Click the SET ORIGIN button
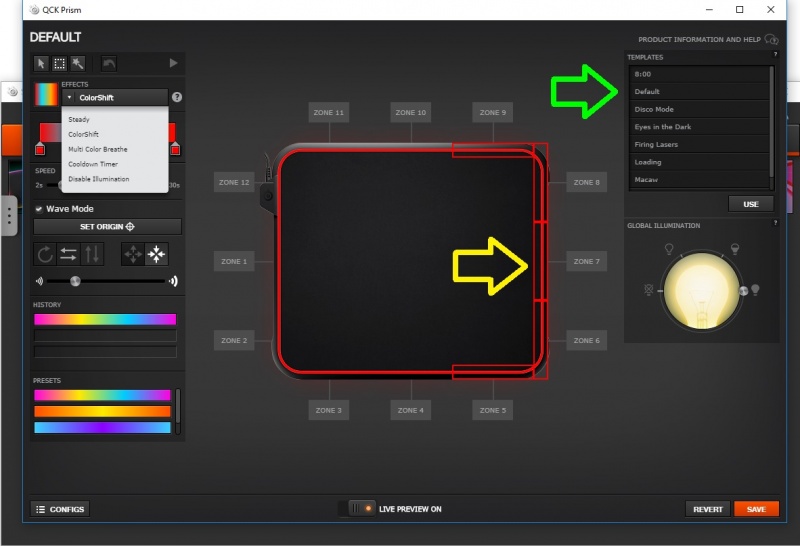Viewport: 800px width, 546px height. pos(108,227)
